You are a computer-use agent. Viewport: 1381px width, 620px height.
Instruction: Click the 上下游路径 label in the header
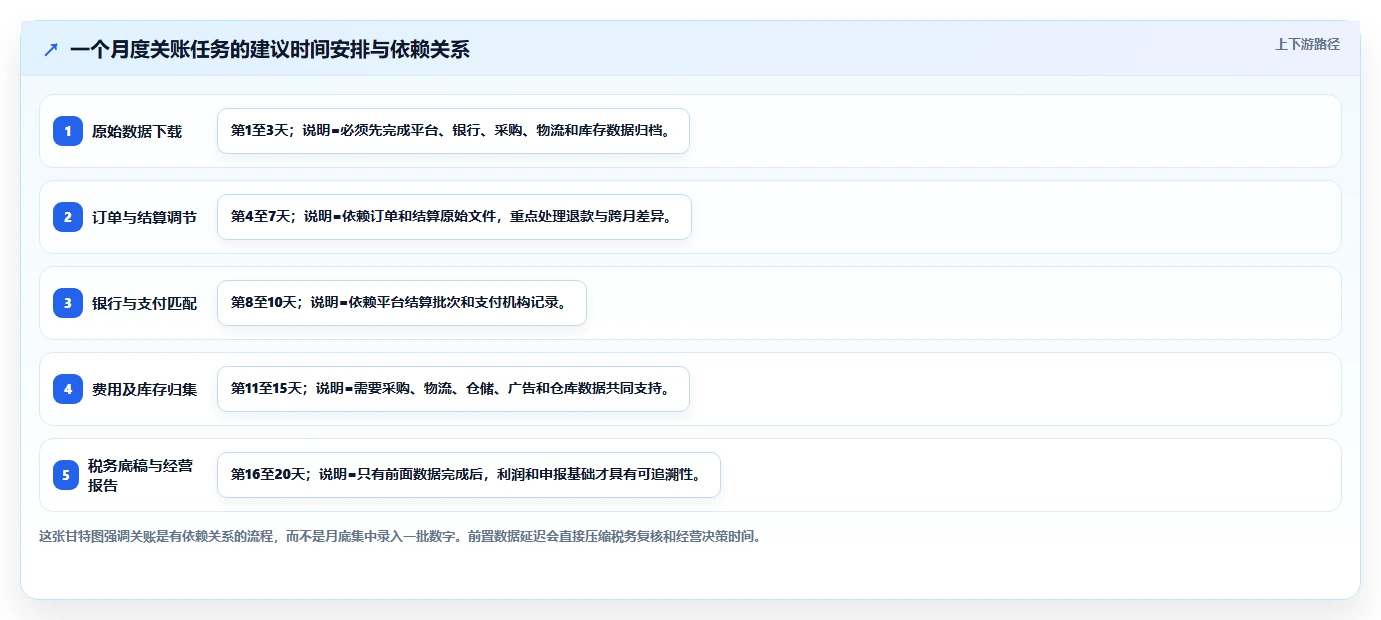(x=1307, y=44)
